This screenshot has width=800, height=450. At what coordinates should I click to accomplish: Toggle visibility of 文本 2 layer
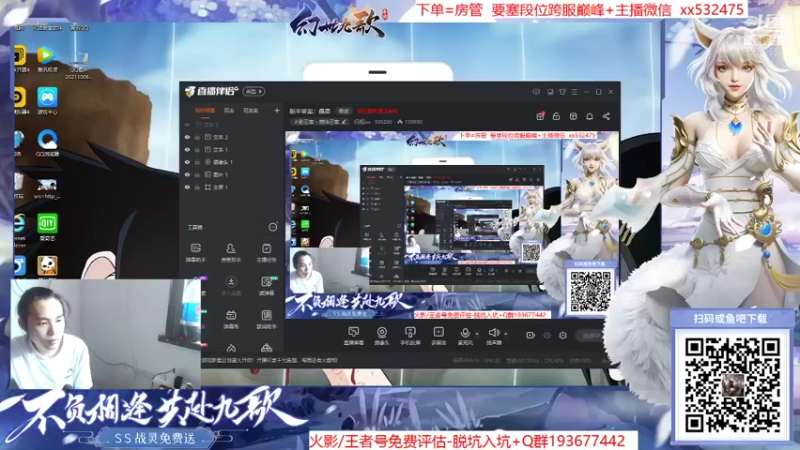[x=187, y=137]
